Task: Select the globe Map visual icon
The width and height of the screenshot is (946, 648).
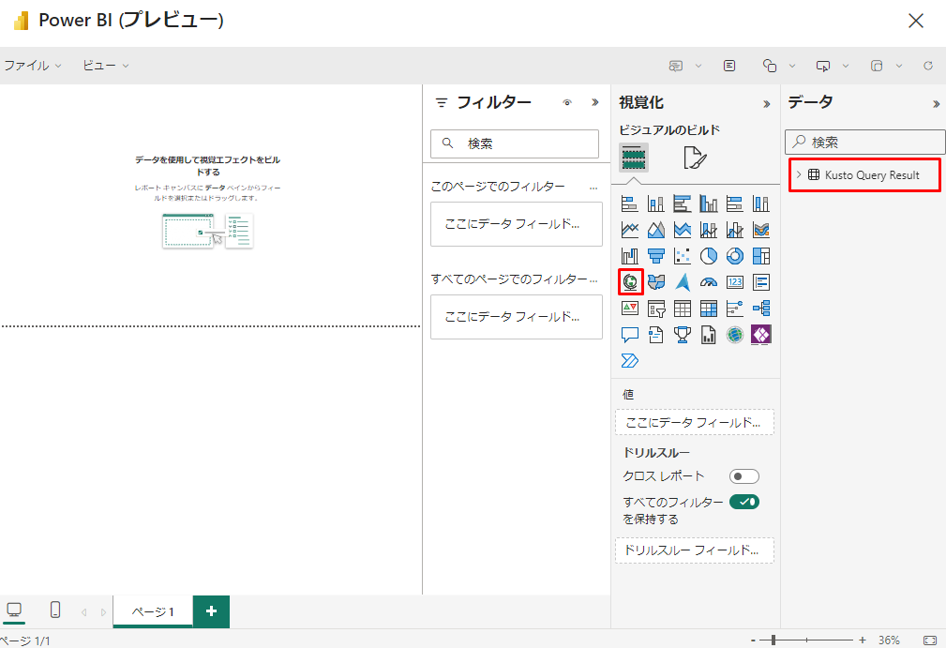Action: [x=630, y=282]
